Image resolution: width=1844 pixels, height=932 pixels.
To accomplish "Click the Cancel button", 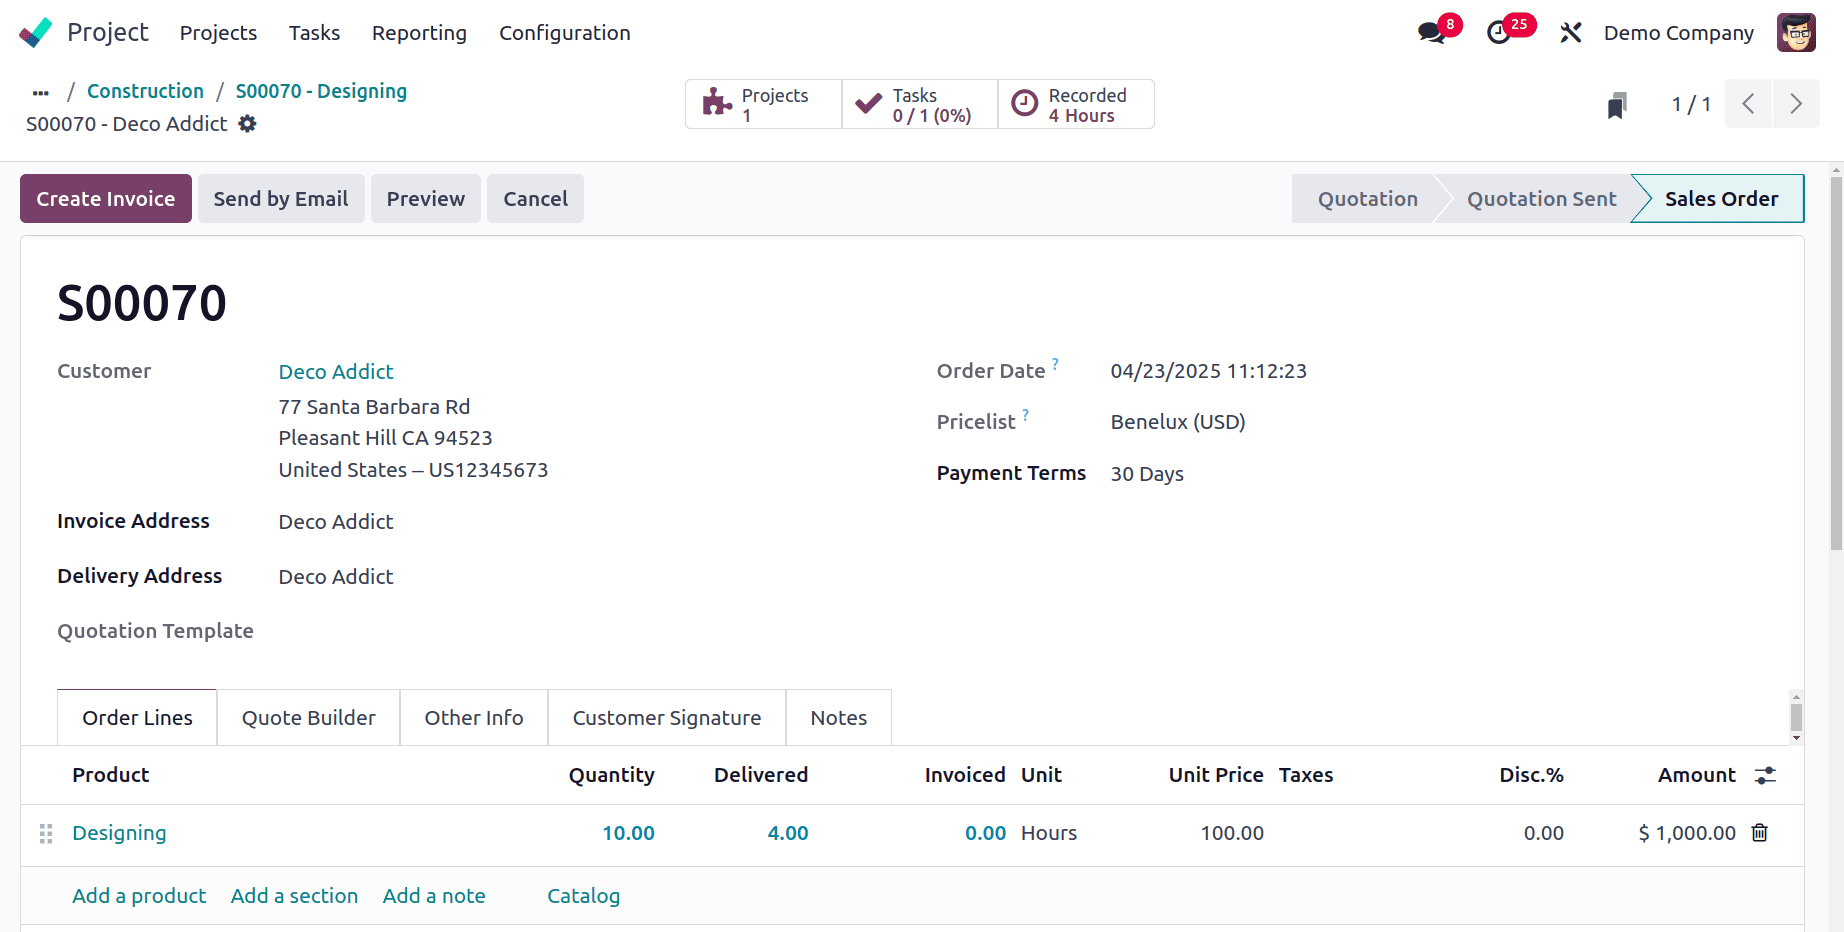I will (535, 198).
